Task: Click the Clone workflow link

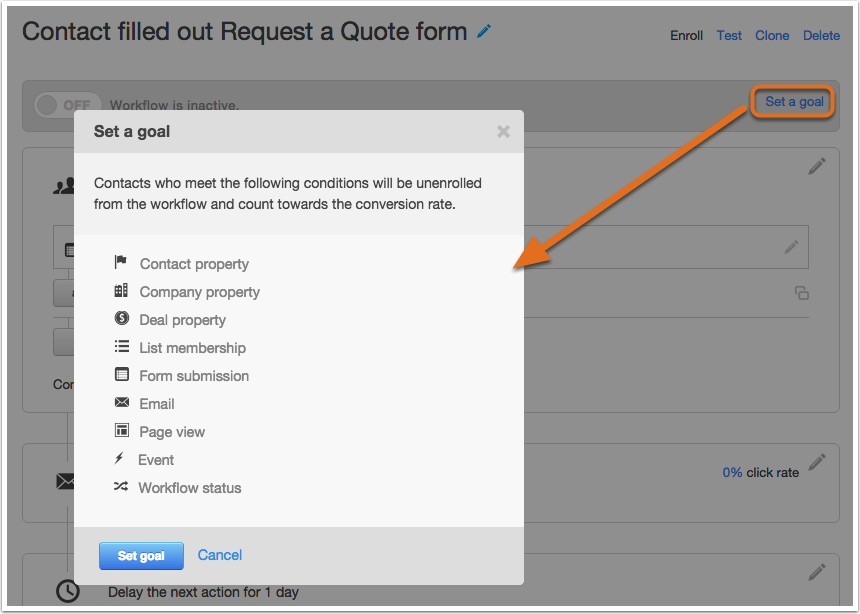Action: 772,36
